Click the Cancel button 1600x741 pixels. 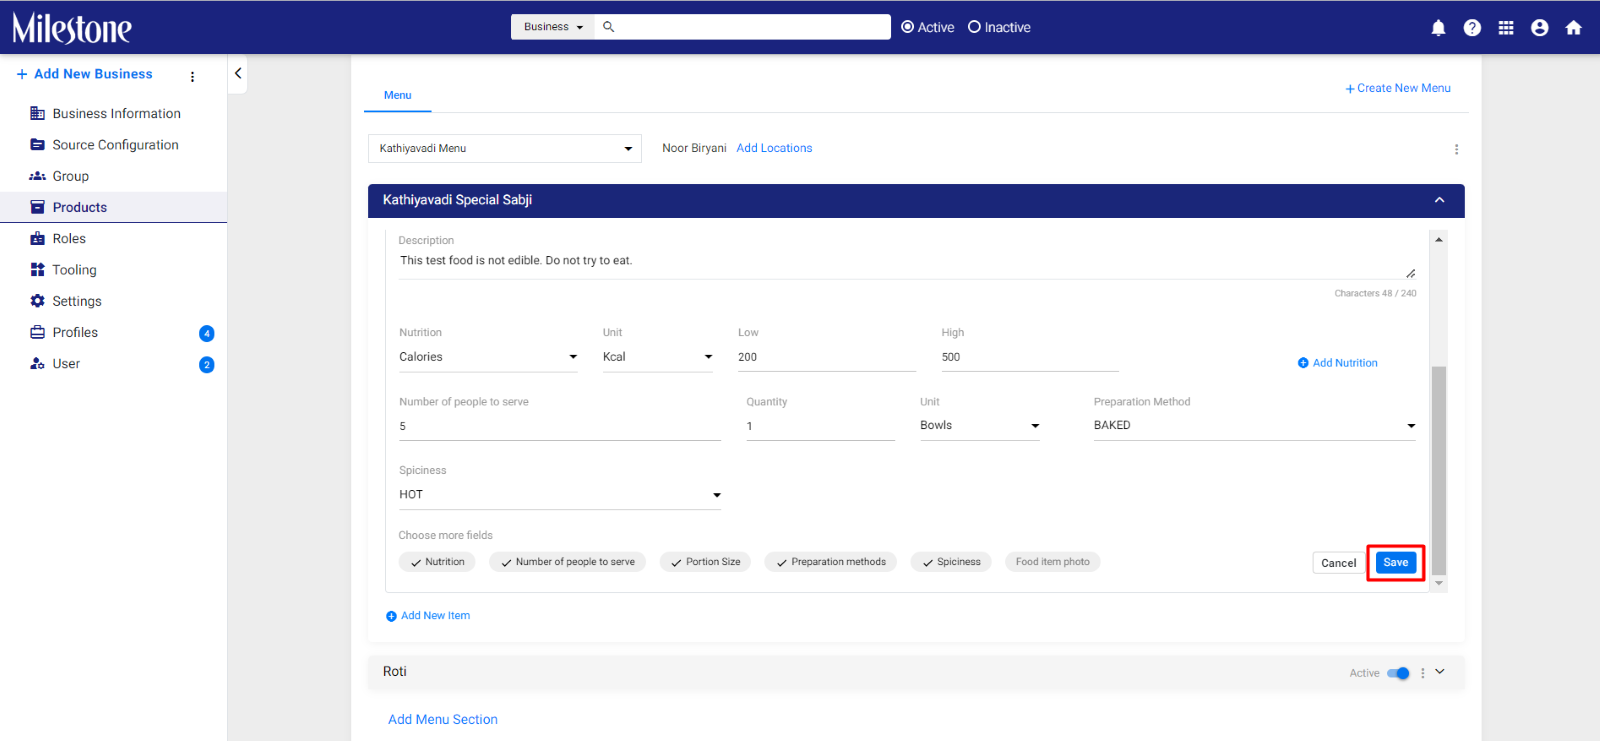(x=1338, y=563)
